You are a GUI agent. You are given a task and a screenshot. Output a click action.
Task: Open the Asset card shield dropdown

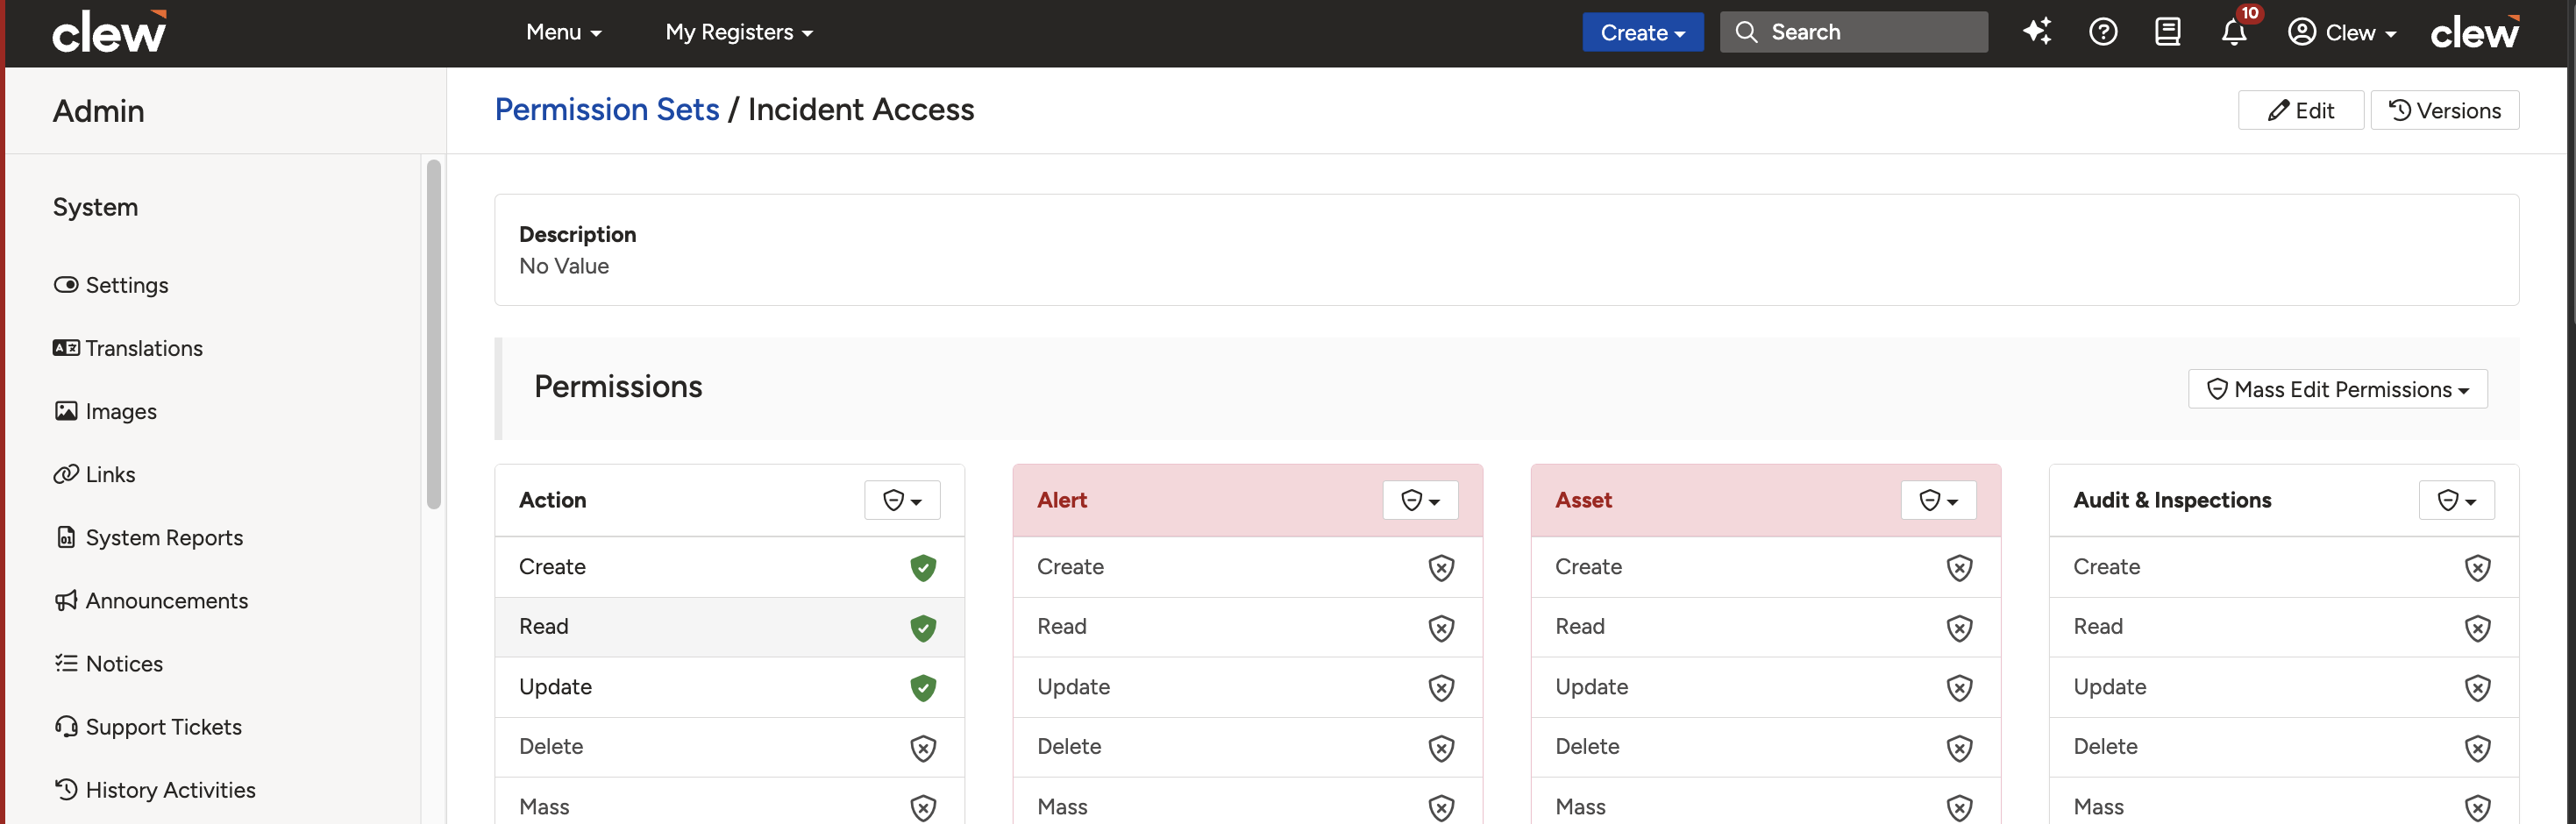pos(1938,500)
